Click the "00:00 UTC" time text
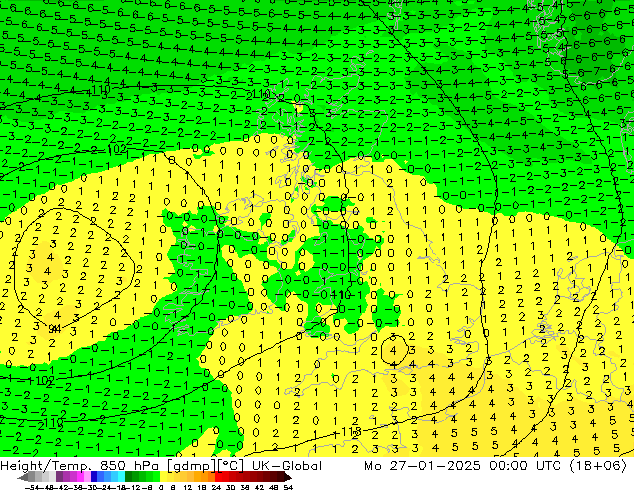Viewport: 634px width, 490px height. tap(525, 466)
